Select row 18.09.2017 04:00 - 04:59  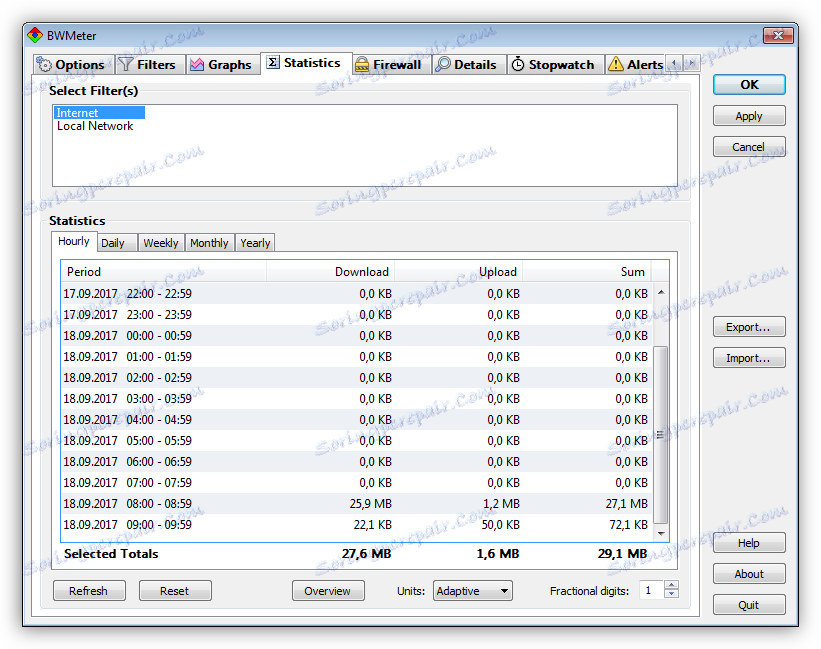(x=357, y=419)
